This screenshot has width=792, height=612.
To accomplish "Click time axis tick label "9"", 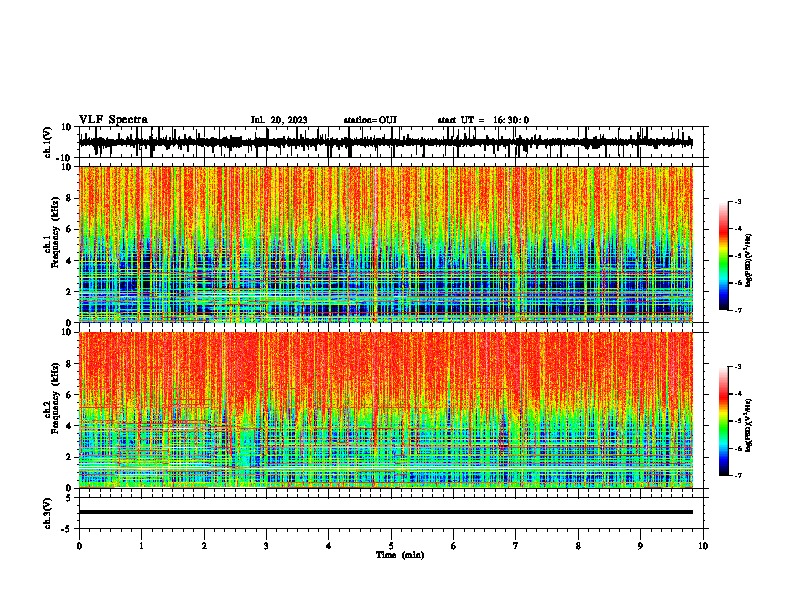I will pyautogui.click(x=640, y=546).
